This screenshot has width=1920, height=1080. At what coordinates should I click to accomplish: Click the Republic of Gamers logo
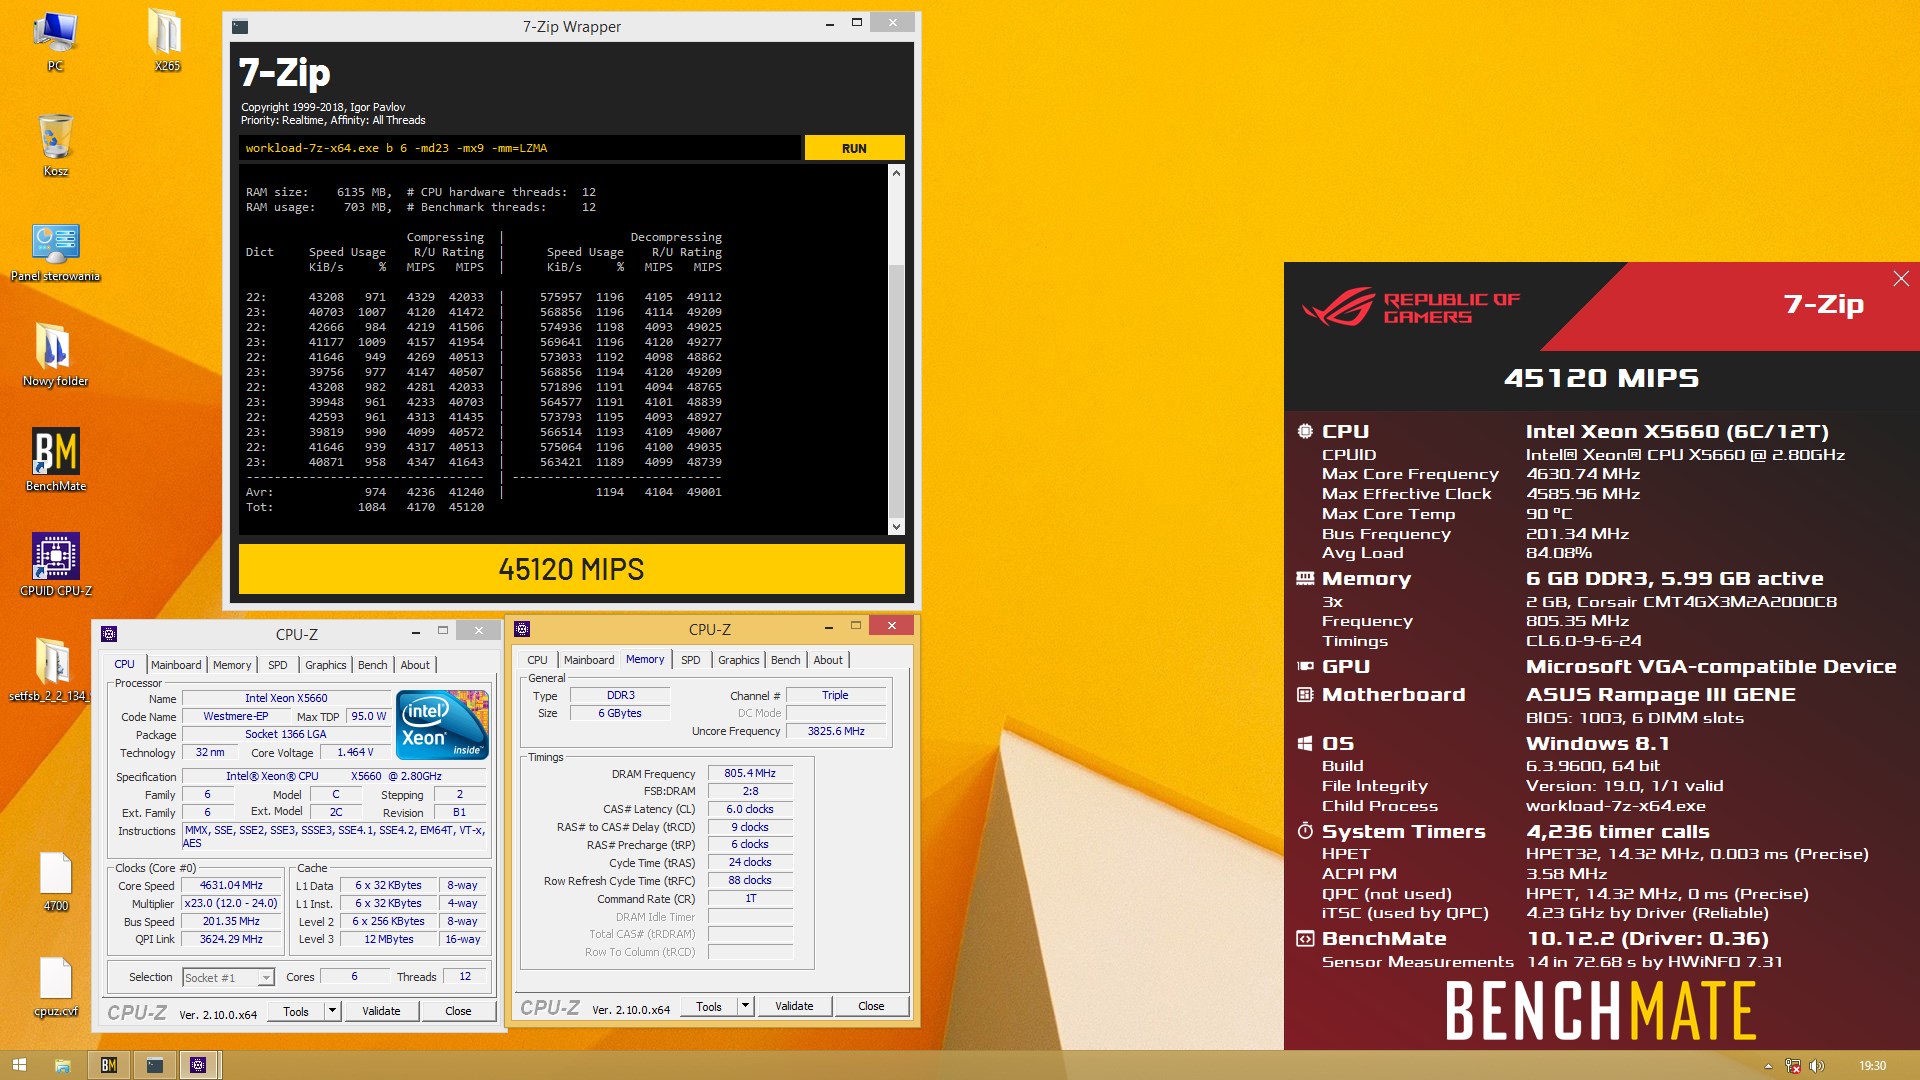1411,307
